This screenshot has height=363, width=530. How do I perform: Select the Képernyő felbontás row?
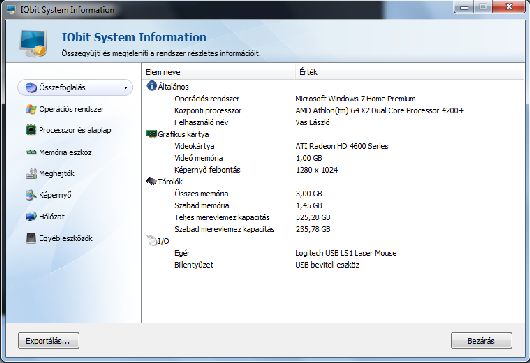point(333,170)
